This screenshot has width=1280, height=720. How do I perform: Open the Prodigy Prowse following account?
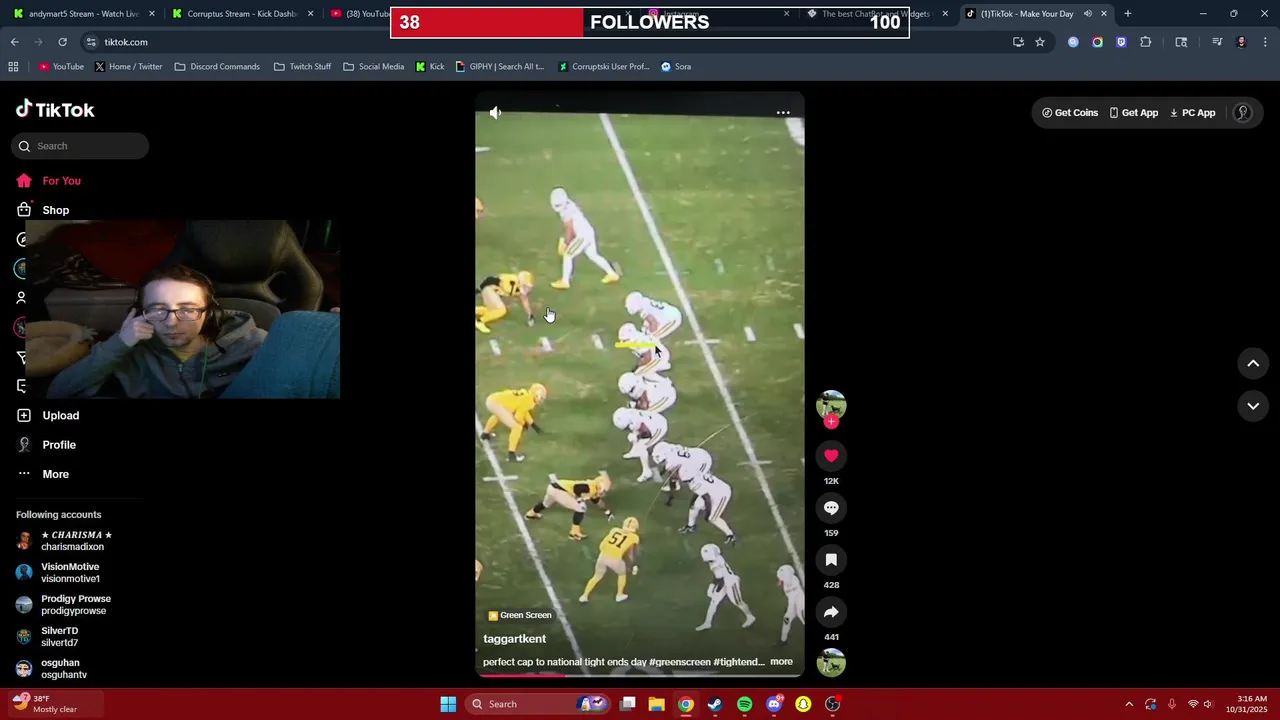(x=64, y=605)
